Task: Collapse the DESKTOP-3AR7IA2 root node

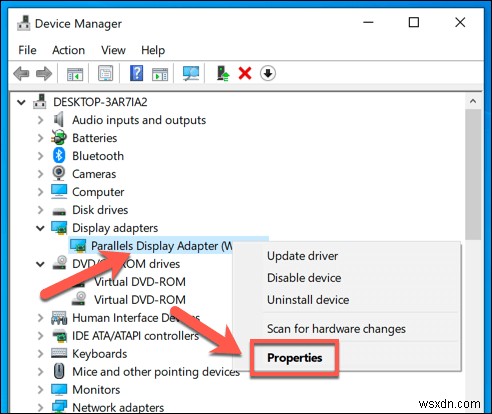Action: (21, 102)
